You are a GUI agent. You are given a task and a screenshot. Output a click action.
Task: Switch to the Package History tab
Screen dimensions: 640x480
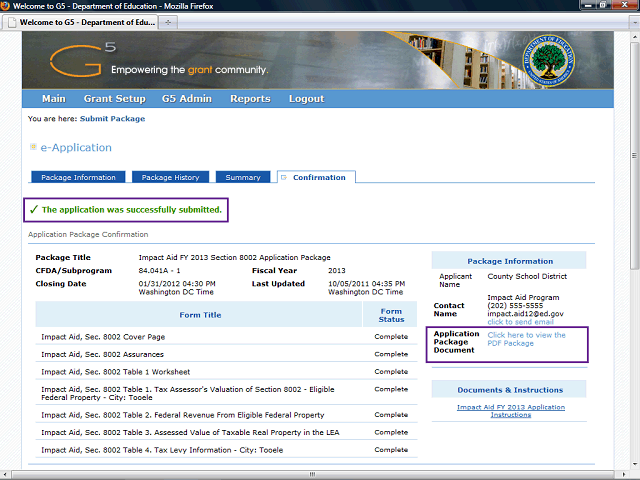[170, 177]
